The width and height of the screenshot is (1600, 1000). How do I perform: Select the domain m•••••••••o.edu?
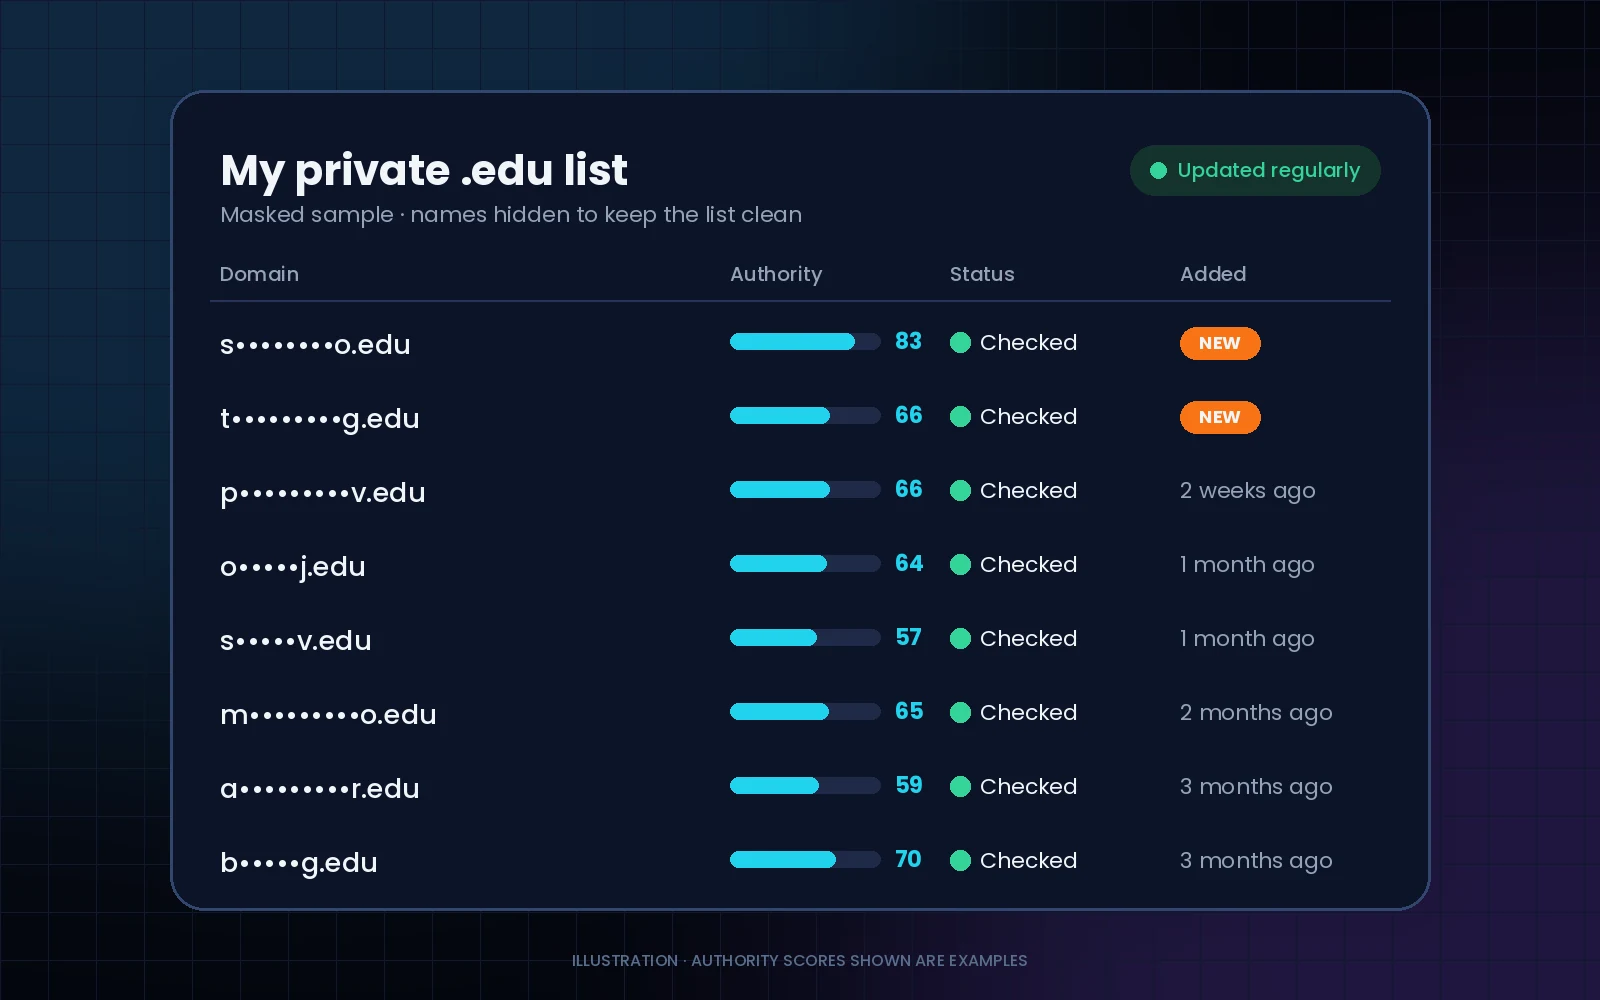point(328,715)
